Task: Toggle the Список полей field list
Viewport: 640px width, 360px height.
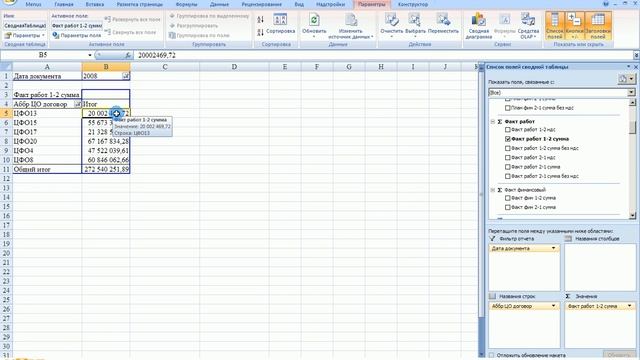Action: point(555,26)
